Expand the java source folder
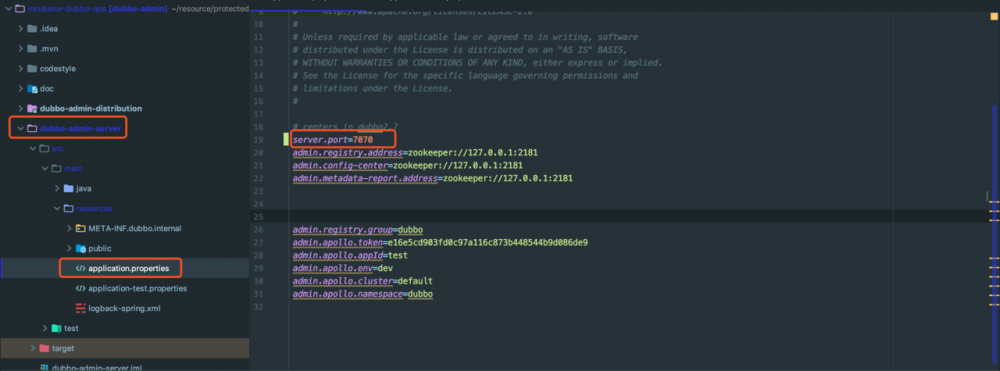Screen dimensions: 1000x371 coord(57,189)
